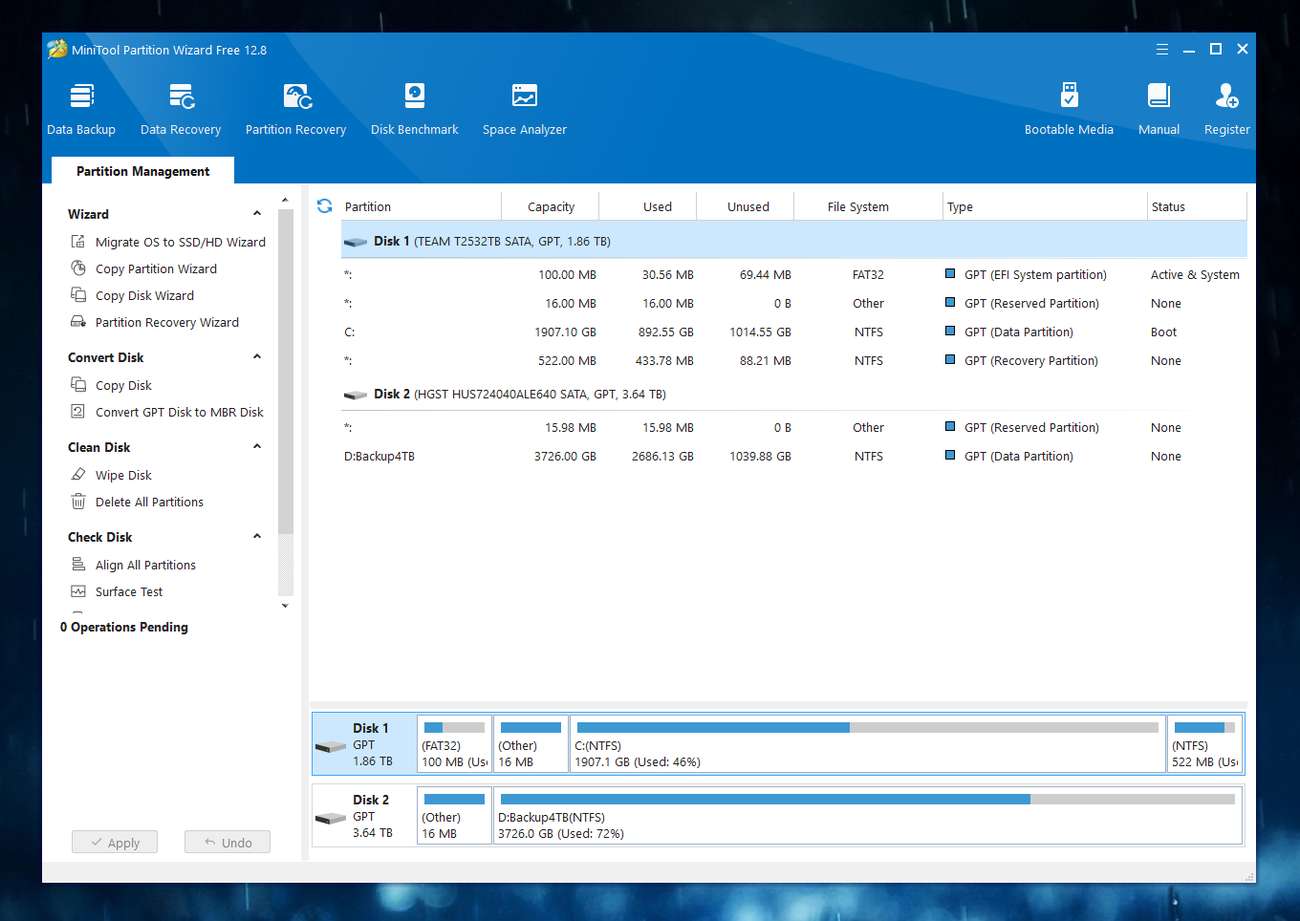The image size is (1300, 921).
Task: Launch Data Recovery from toolbar
Action: pyautogui.click(x=181, y=109)
